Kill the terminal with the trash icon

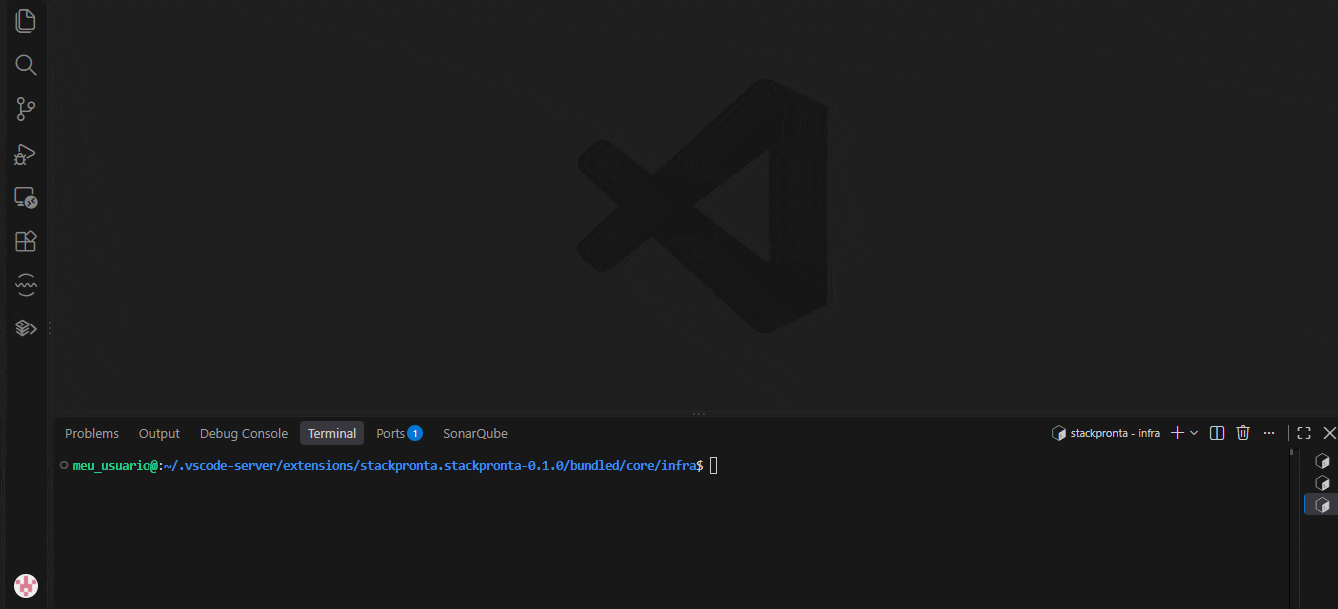coord(1243,433)
